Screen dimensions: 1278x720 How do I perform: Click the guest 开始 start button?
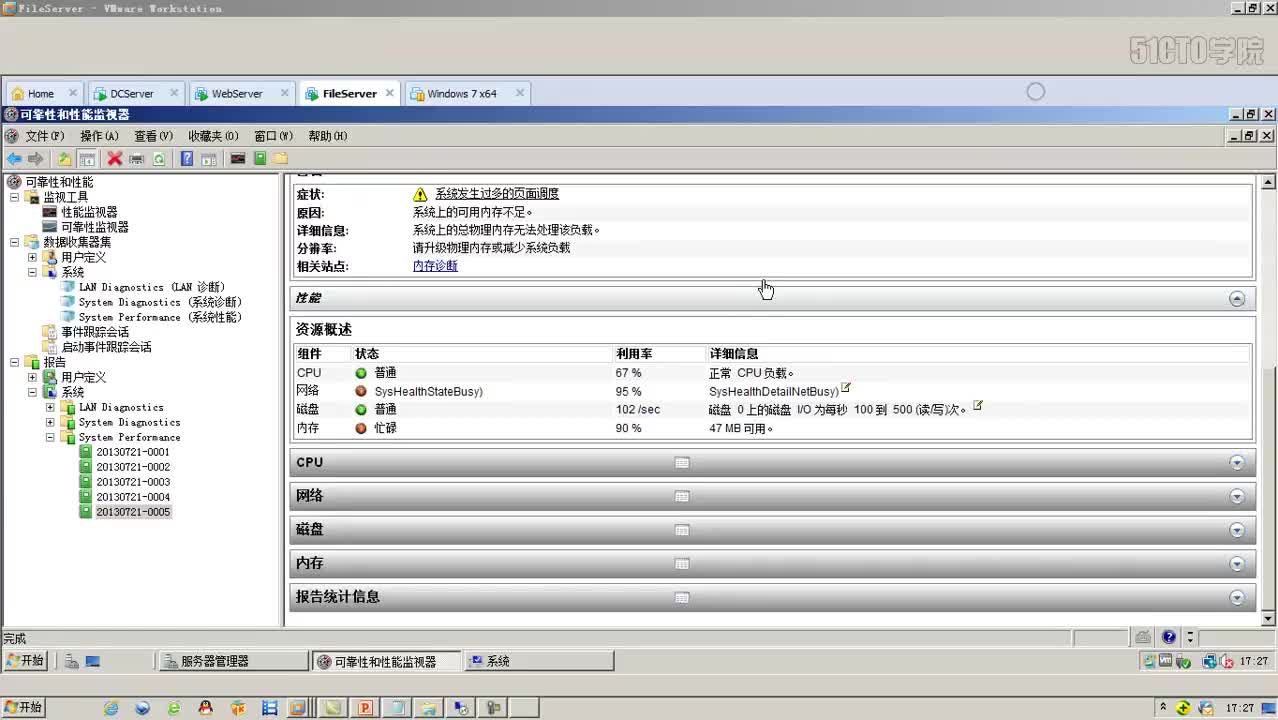coord(26,661)
